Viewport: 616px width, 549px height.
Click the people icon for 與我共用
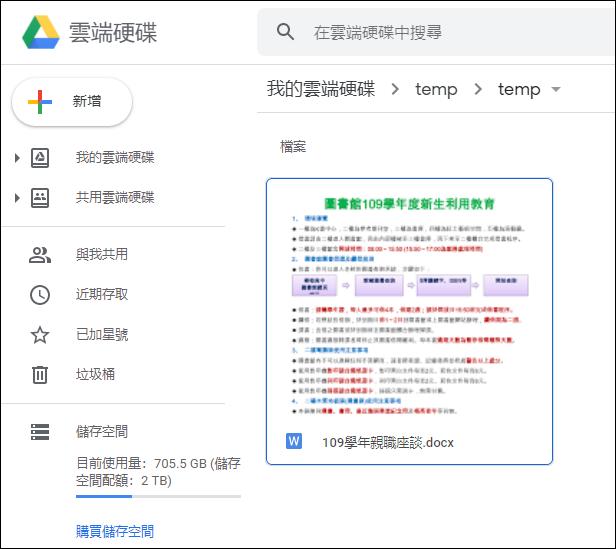[40, 255]
